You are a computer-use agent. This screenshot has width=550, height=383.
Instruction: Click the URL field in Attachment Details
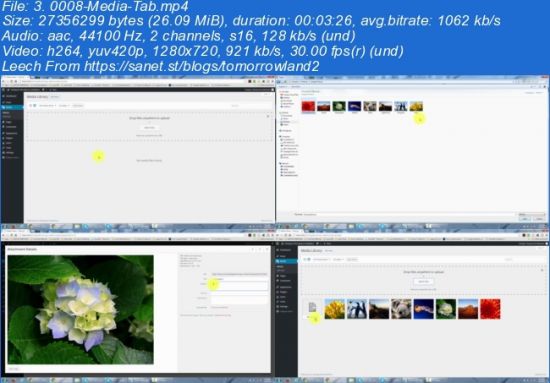[x=240, y=274]
